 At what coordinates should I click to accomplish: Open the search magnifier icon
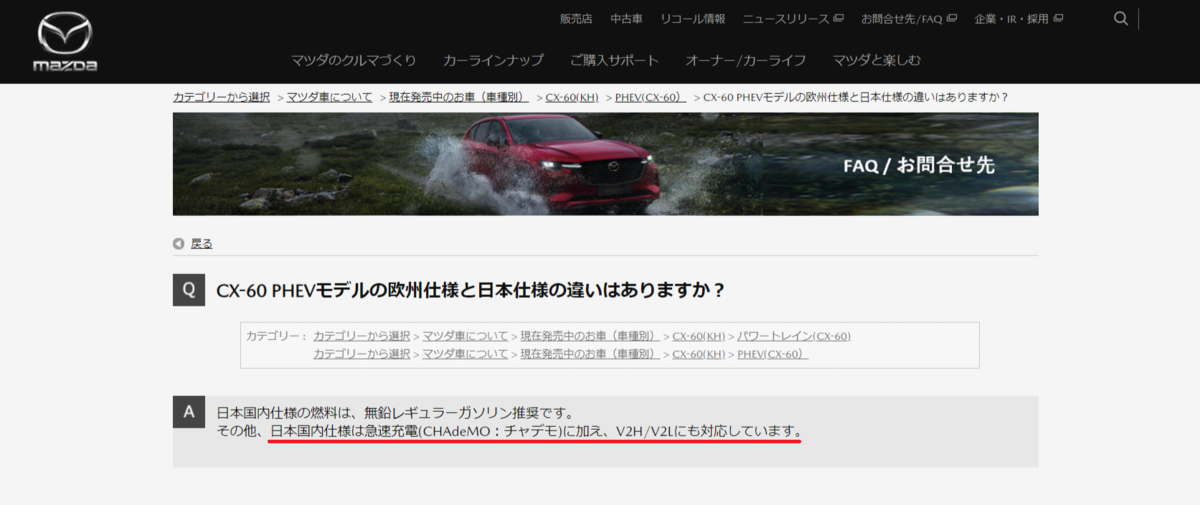point(1121,18)
